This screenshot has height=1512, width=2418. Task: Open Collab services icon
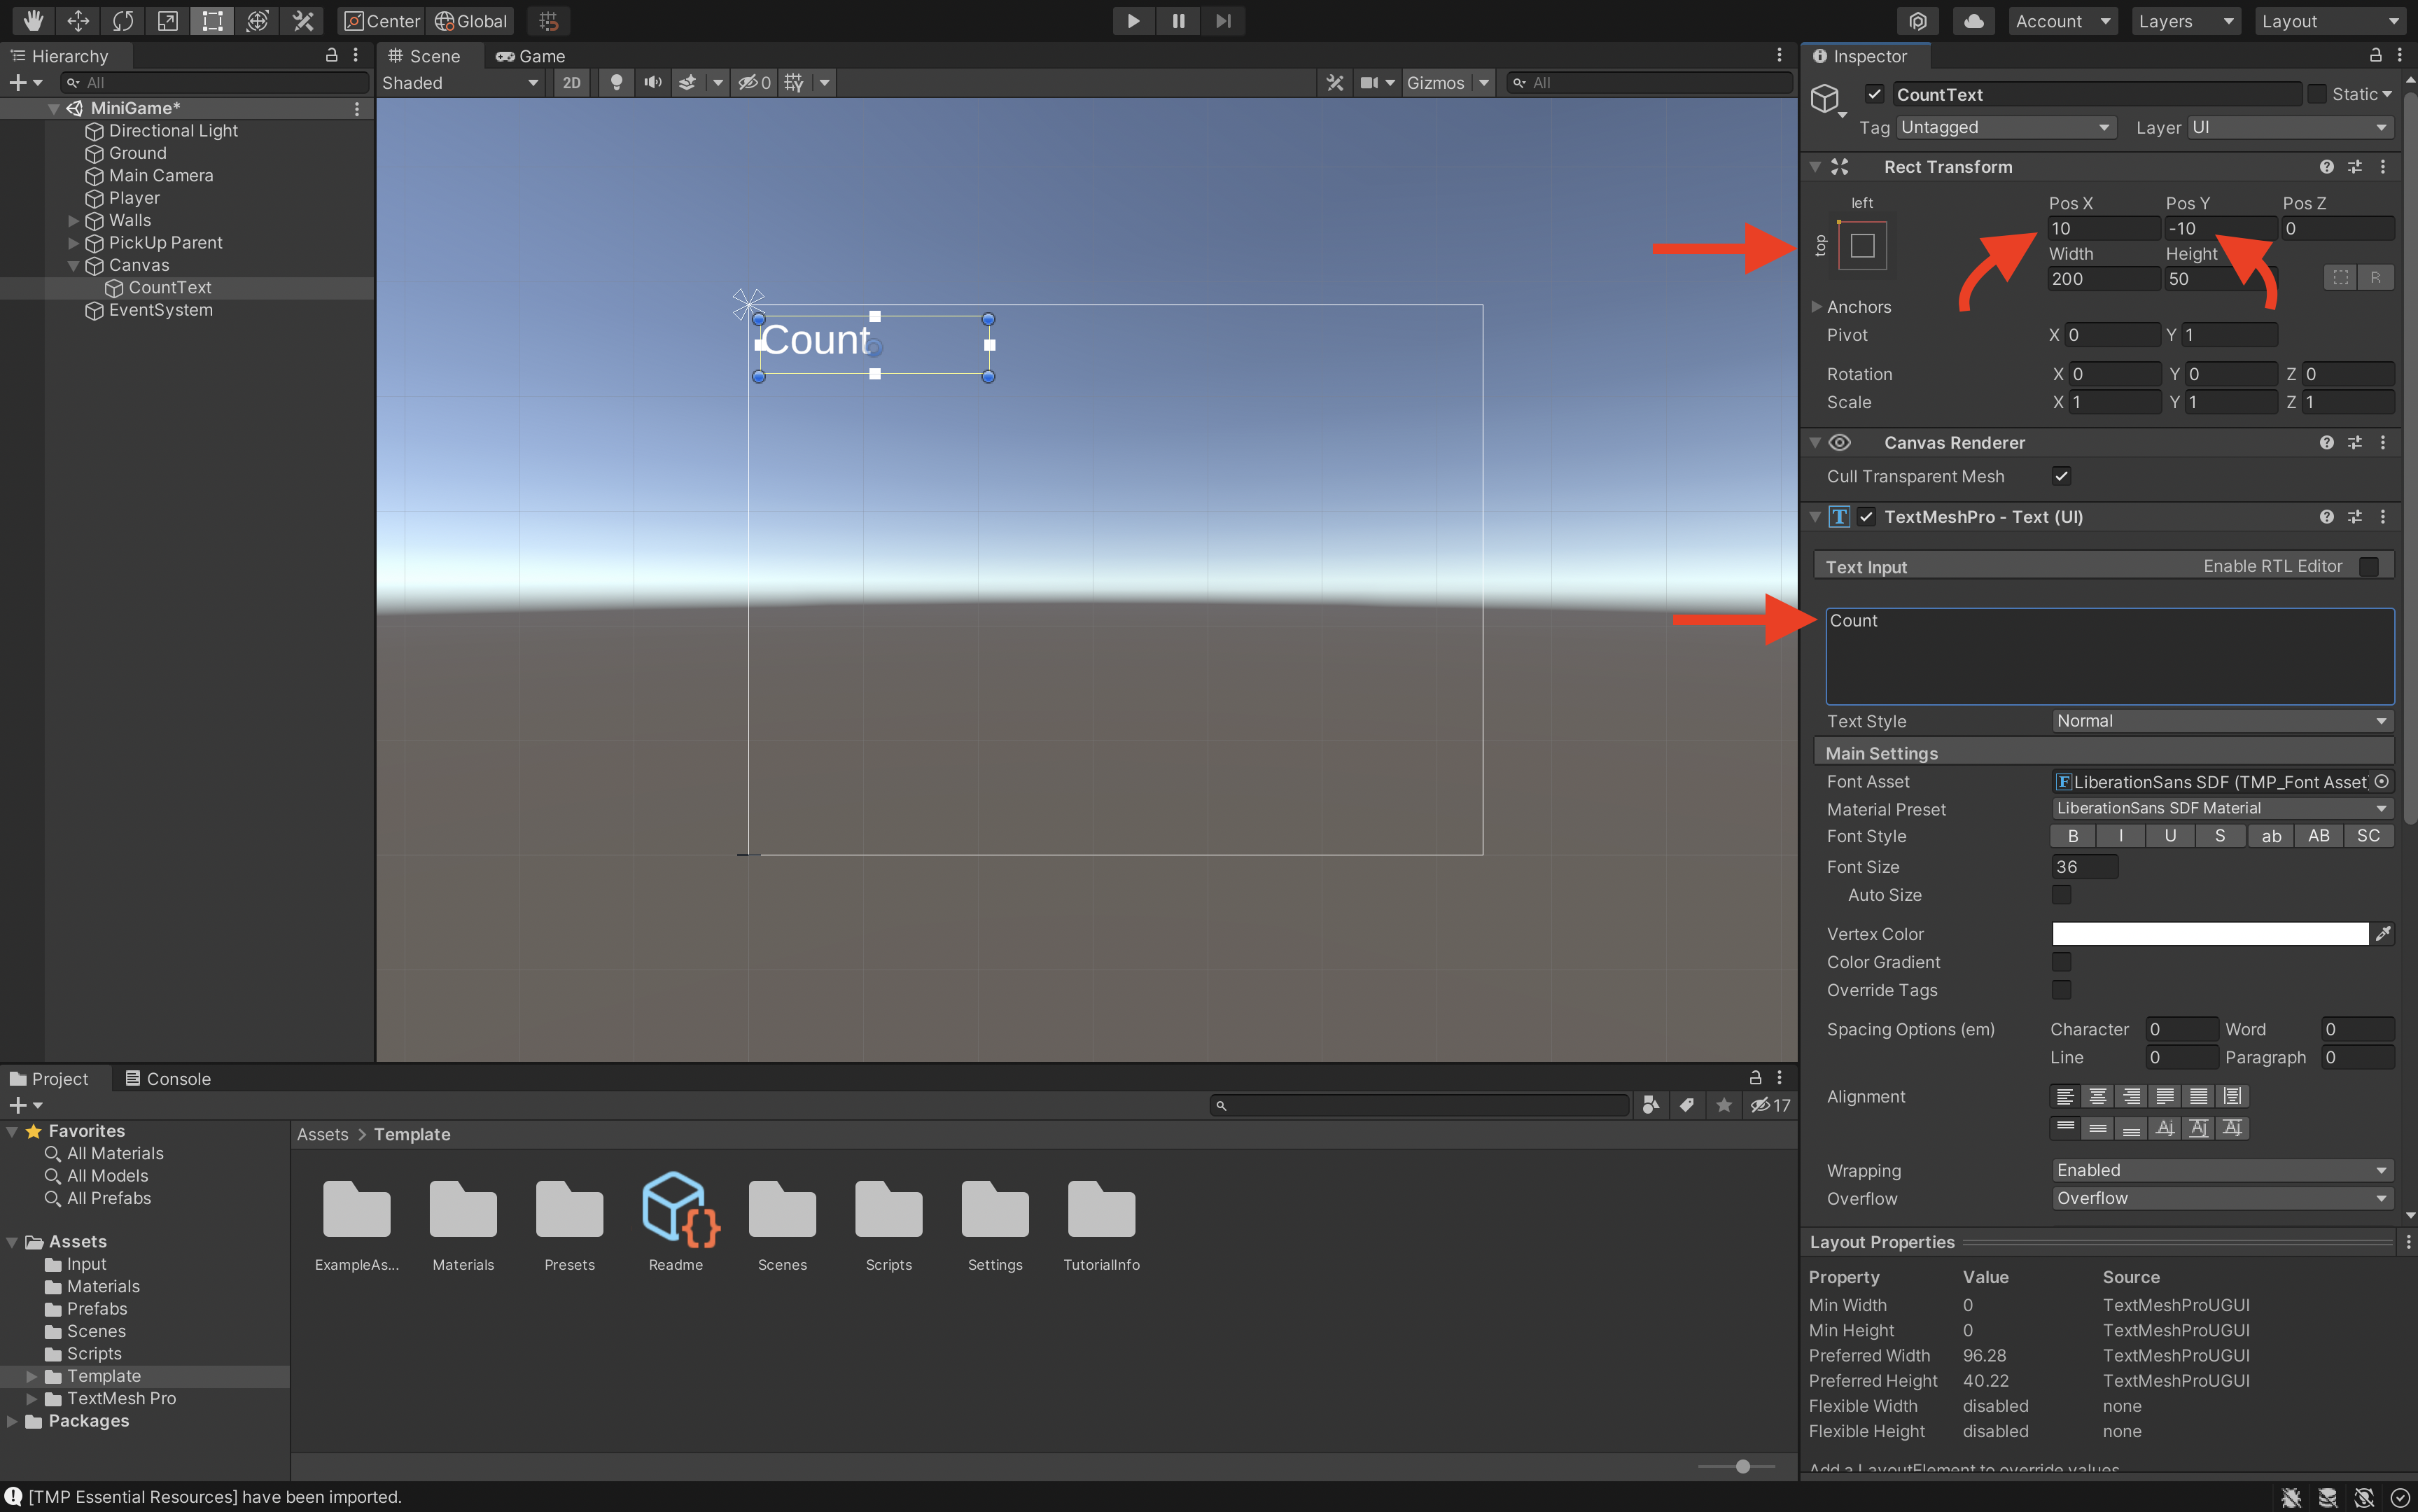[1917, 21]
